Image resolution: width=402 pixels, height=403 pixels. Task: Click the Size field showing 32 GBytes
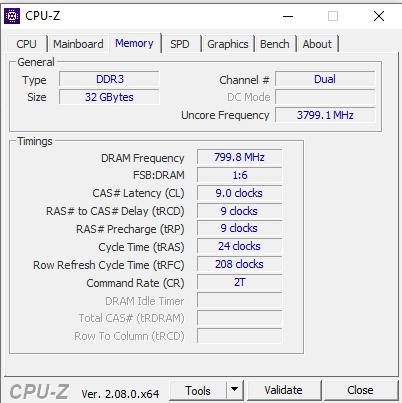109,97
